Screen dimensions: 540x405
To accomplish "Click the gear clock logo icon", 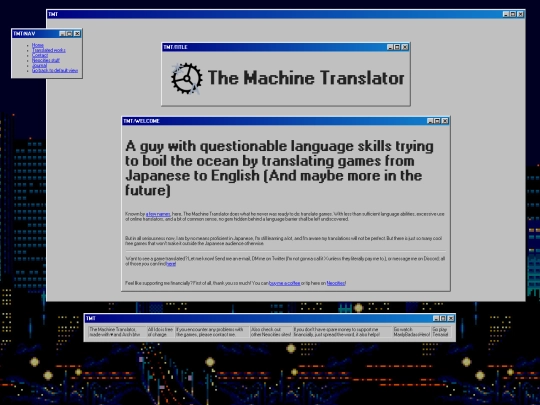I will (186, 78).
